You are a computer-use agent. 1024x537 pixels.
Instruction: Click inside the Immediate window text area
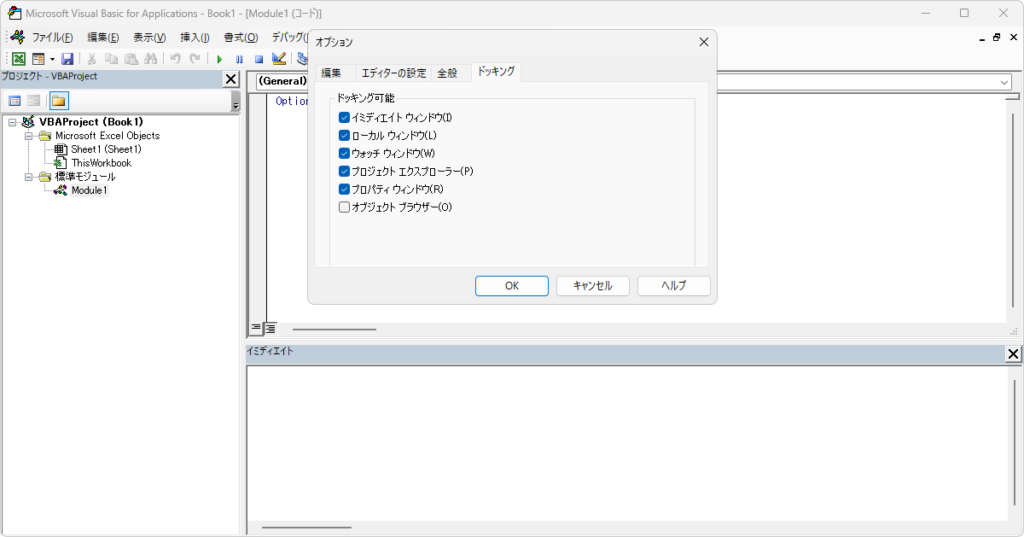pyautogui.click(x=627, y=444)
